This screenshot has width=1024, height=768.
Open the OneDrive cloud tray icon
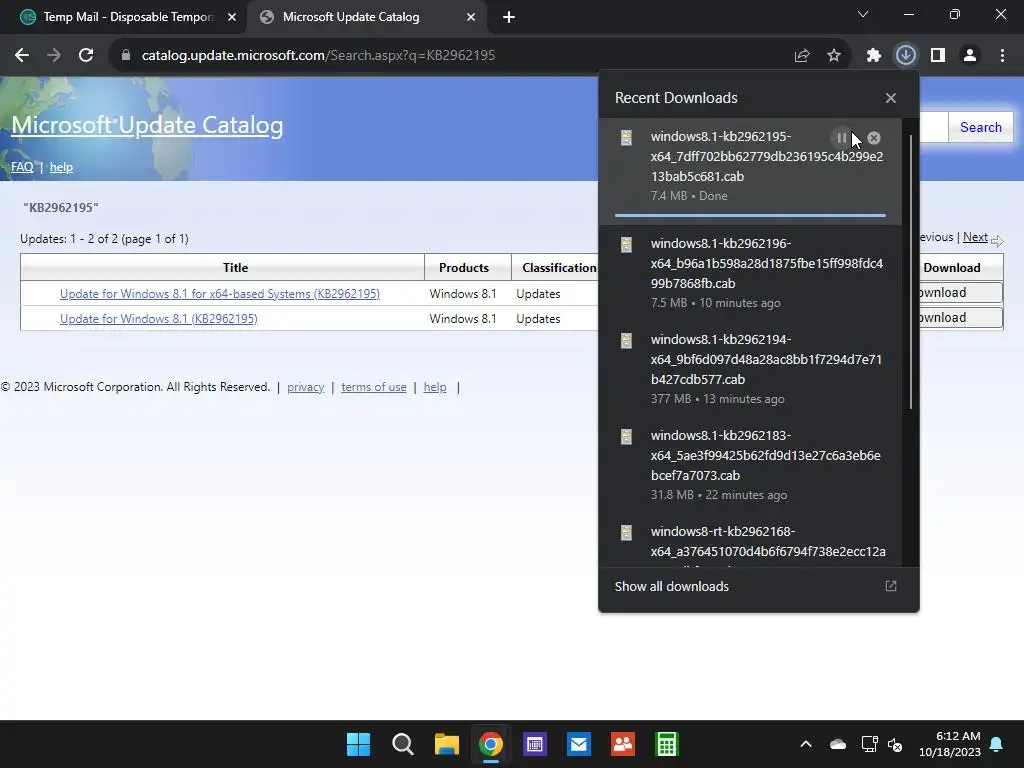point(838,744)
